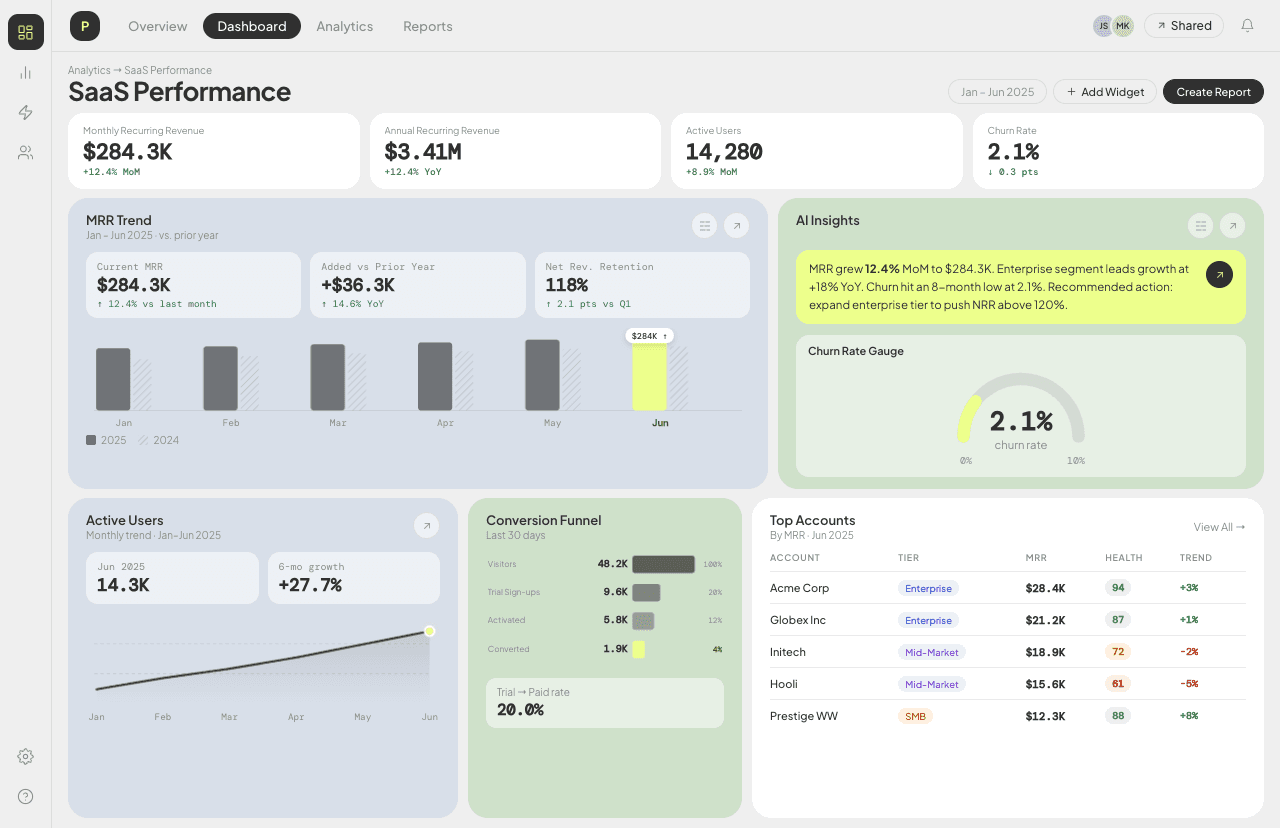Select the Globex Inc account row

(1008, 620)
